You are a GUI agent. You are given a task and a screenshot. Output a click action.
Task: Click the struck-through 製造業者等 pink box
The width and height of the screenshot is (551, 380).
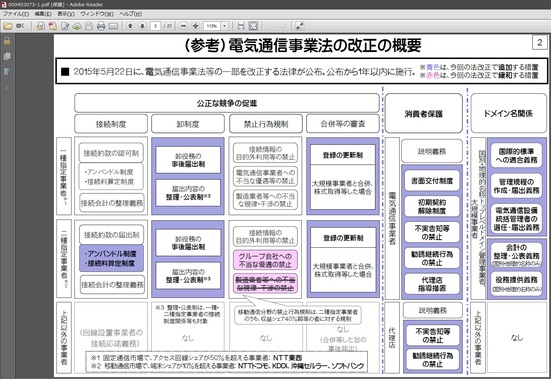[265, 284]
